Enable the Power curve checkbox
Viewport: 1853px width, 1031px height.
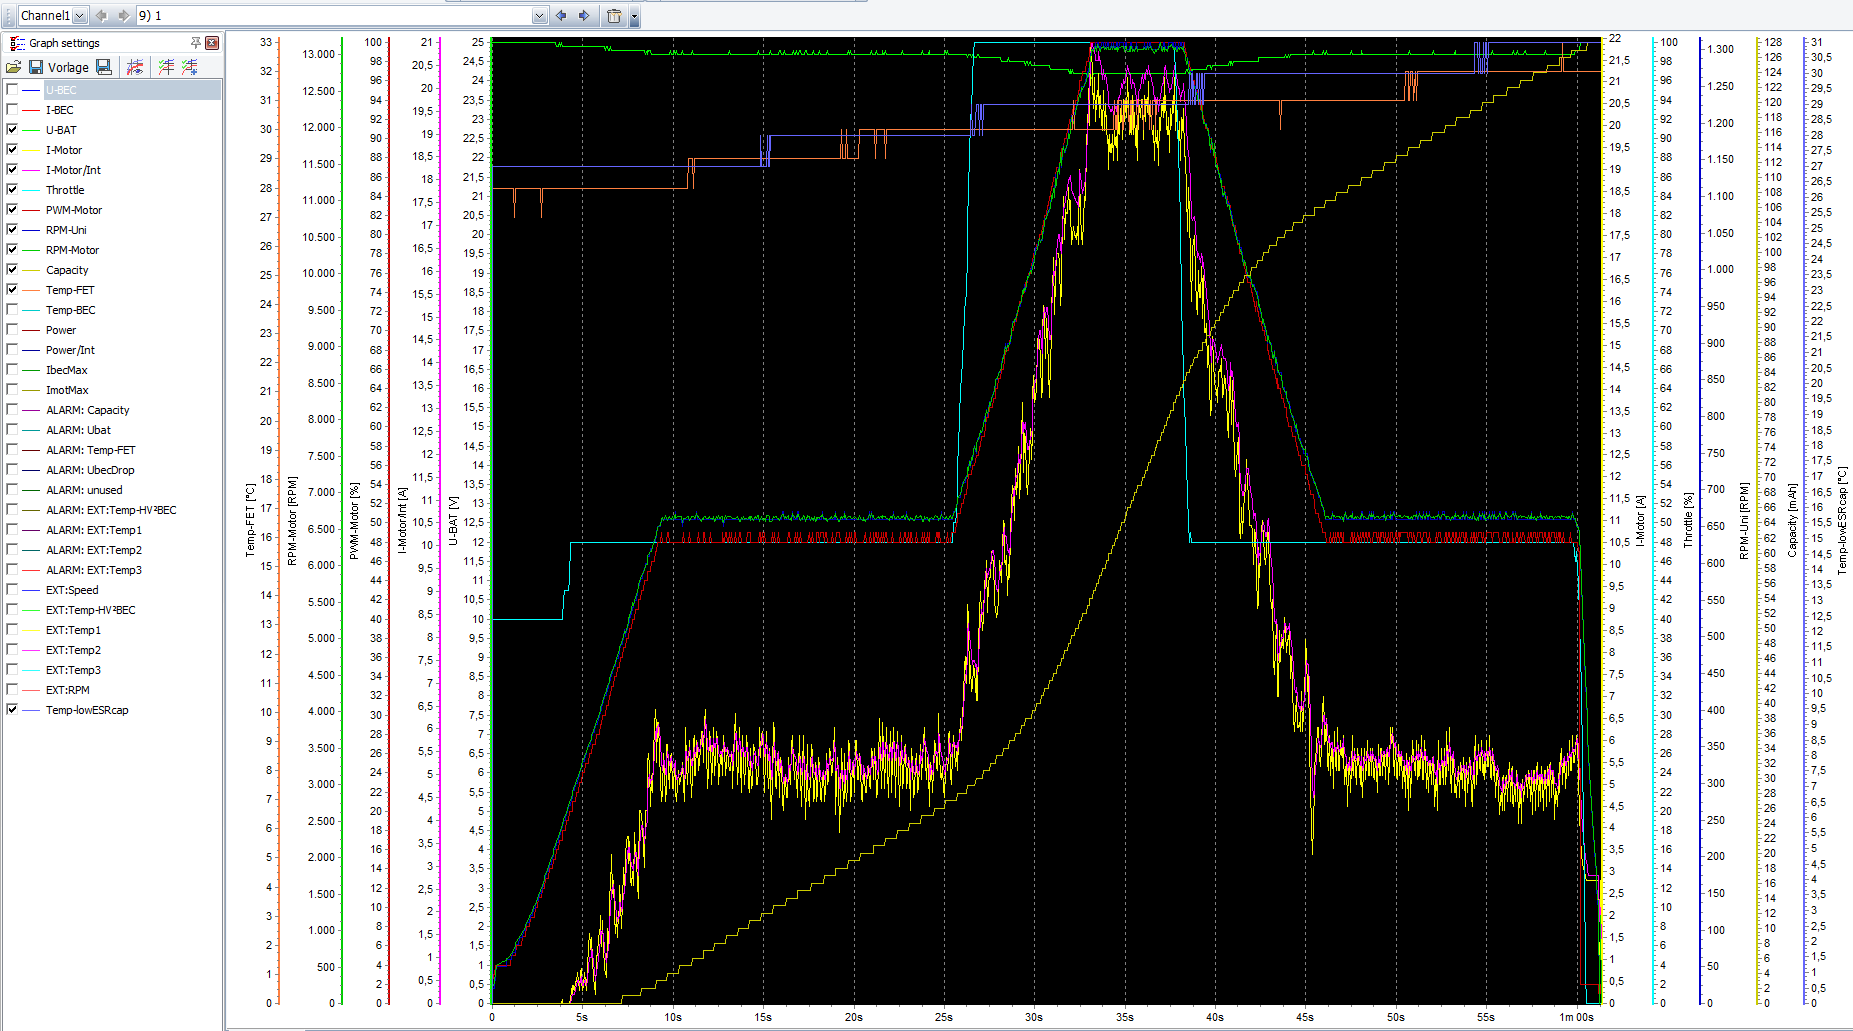click(x=12, y=330)
